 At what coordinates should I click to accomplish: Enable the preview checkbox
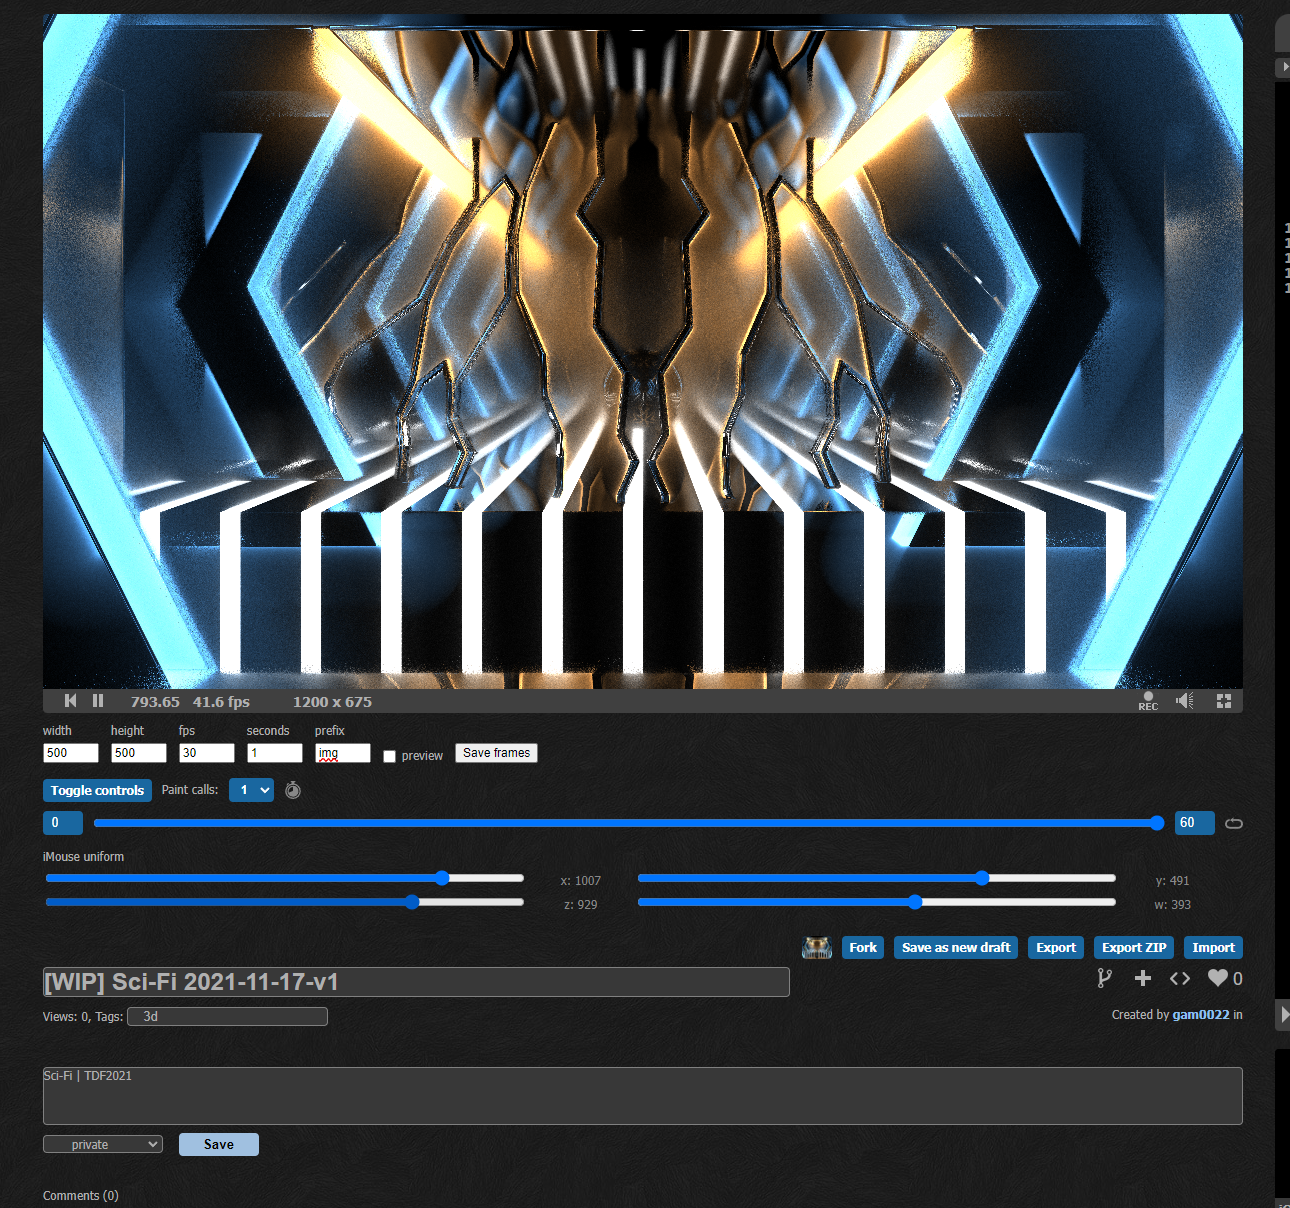coord(390,756)
